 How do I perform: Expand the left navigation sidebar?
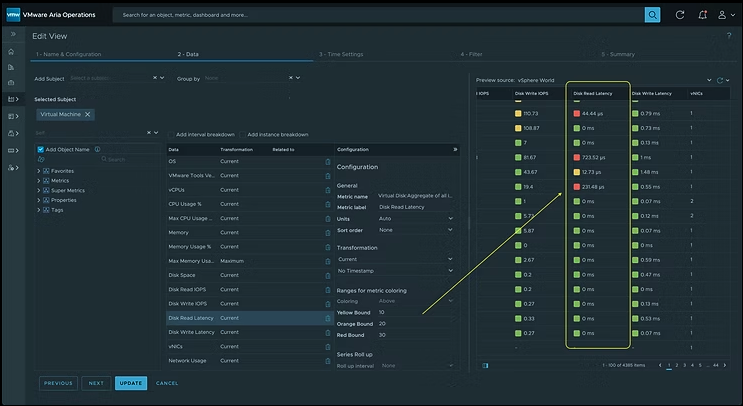13,34
